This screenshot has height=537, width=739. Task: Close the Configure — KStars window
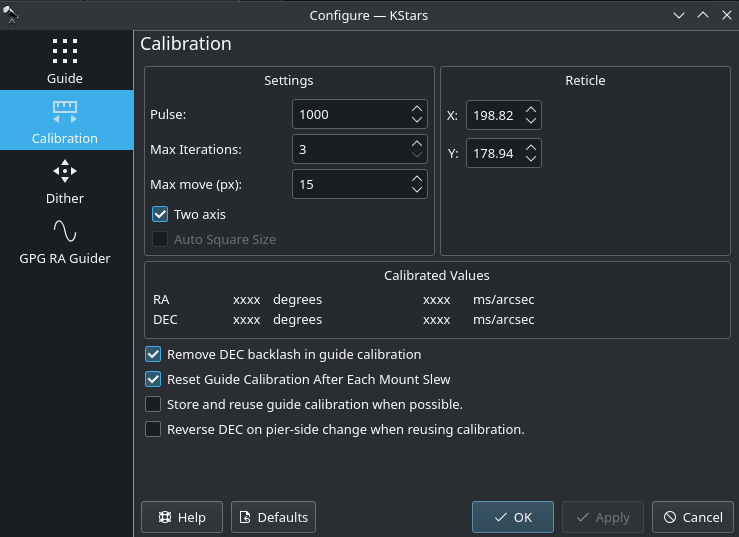[x=727, y=15]
